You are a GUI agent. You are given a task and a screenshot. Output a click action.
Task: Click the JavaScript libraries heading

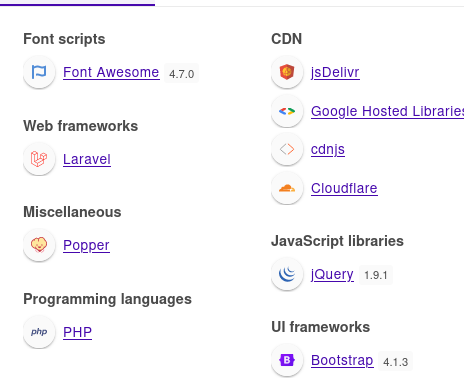[x=337, y=241]
